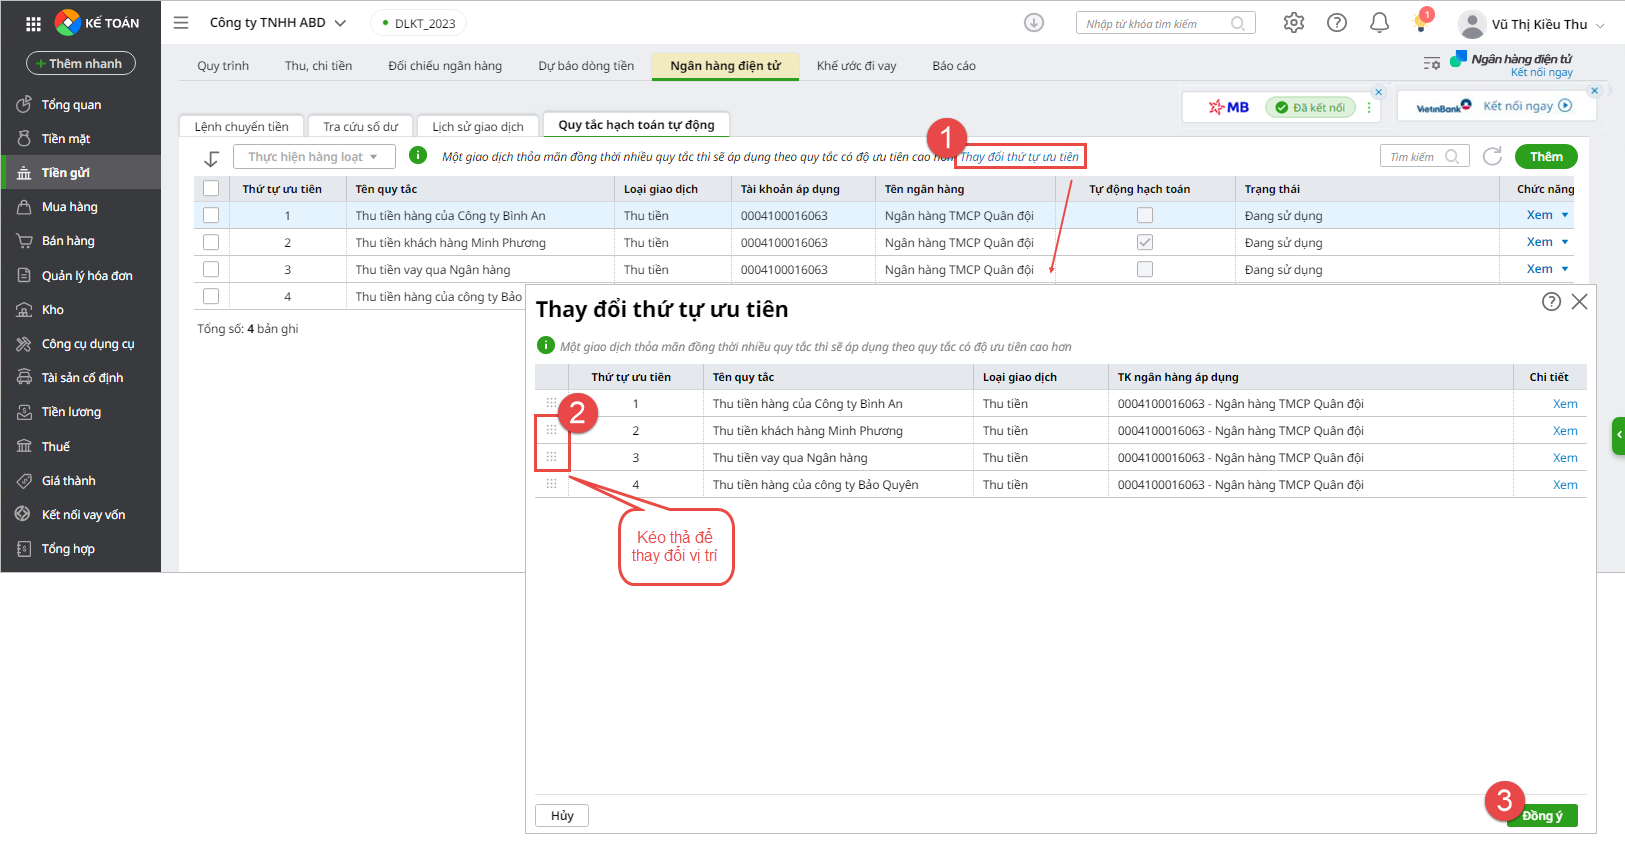
Task: Click drag handle of Thu tiền vay rule row
Action: (551, 457)
